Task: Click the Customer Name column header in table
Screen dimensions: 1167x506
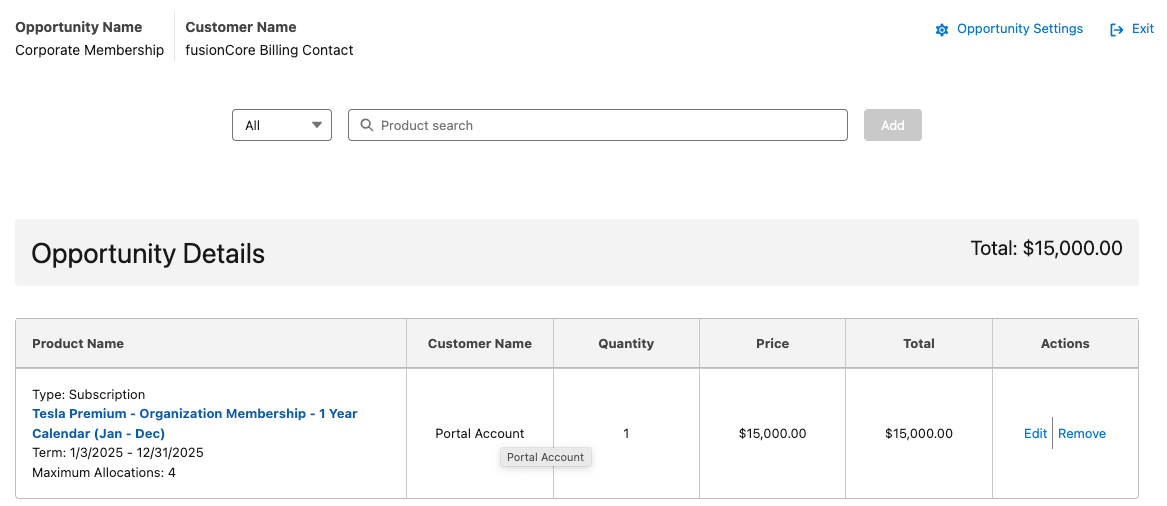Action: coord(479,343)
